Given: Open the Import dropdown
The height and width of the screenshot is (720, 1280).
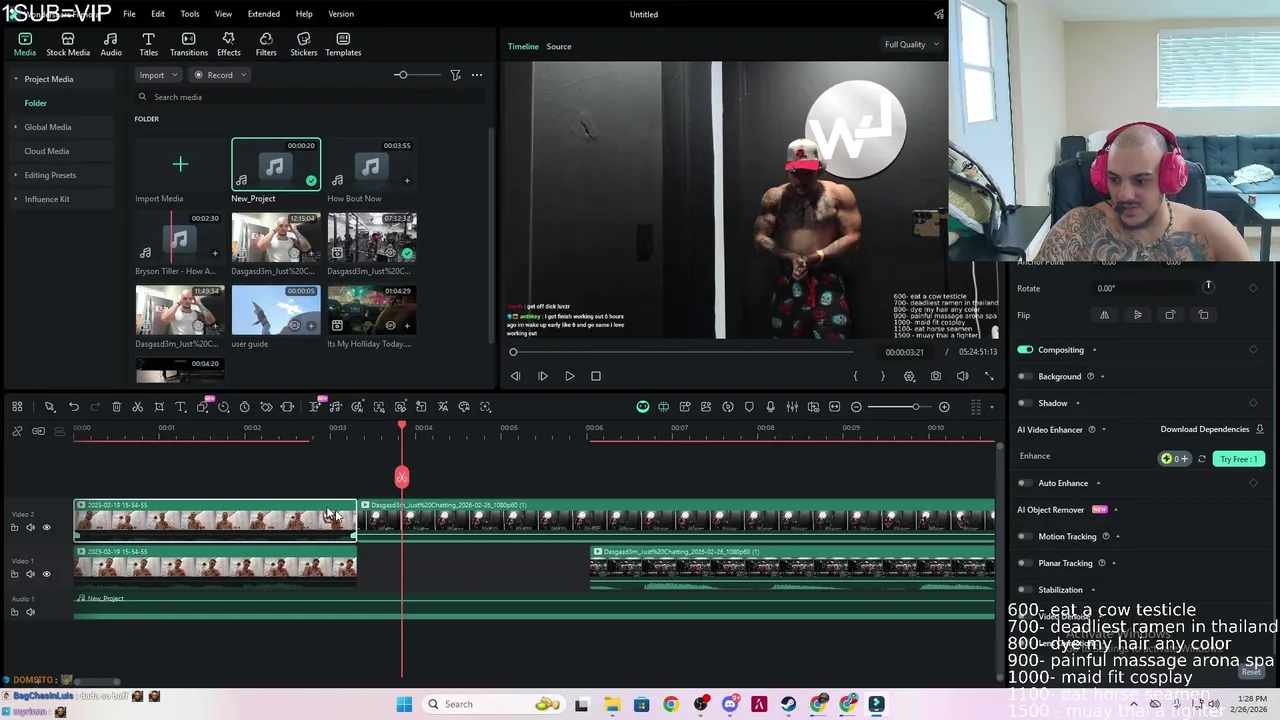Looking at the screenshot, I should tap(158, 75).
